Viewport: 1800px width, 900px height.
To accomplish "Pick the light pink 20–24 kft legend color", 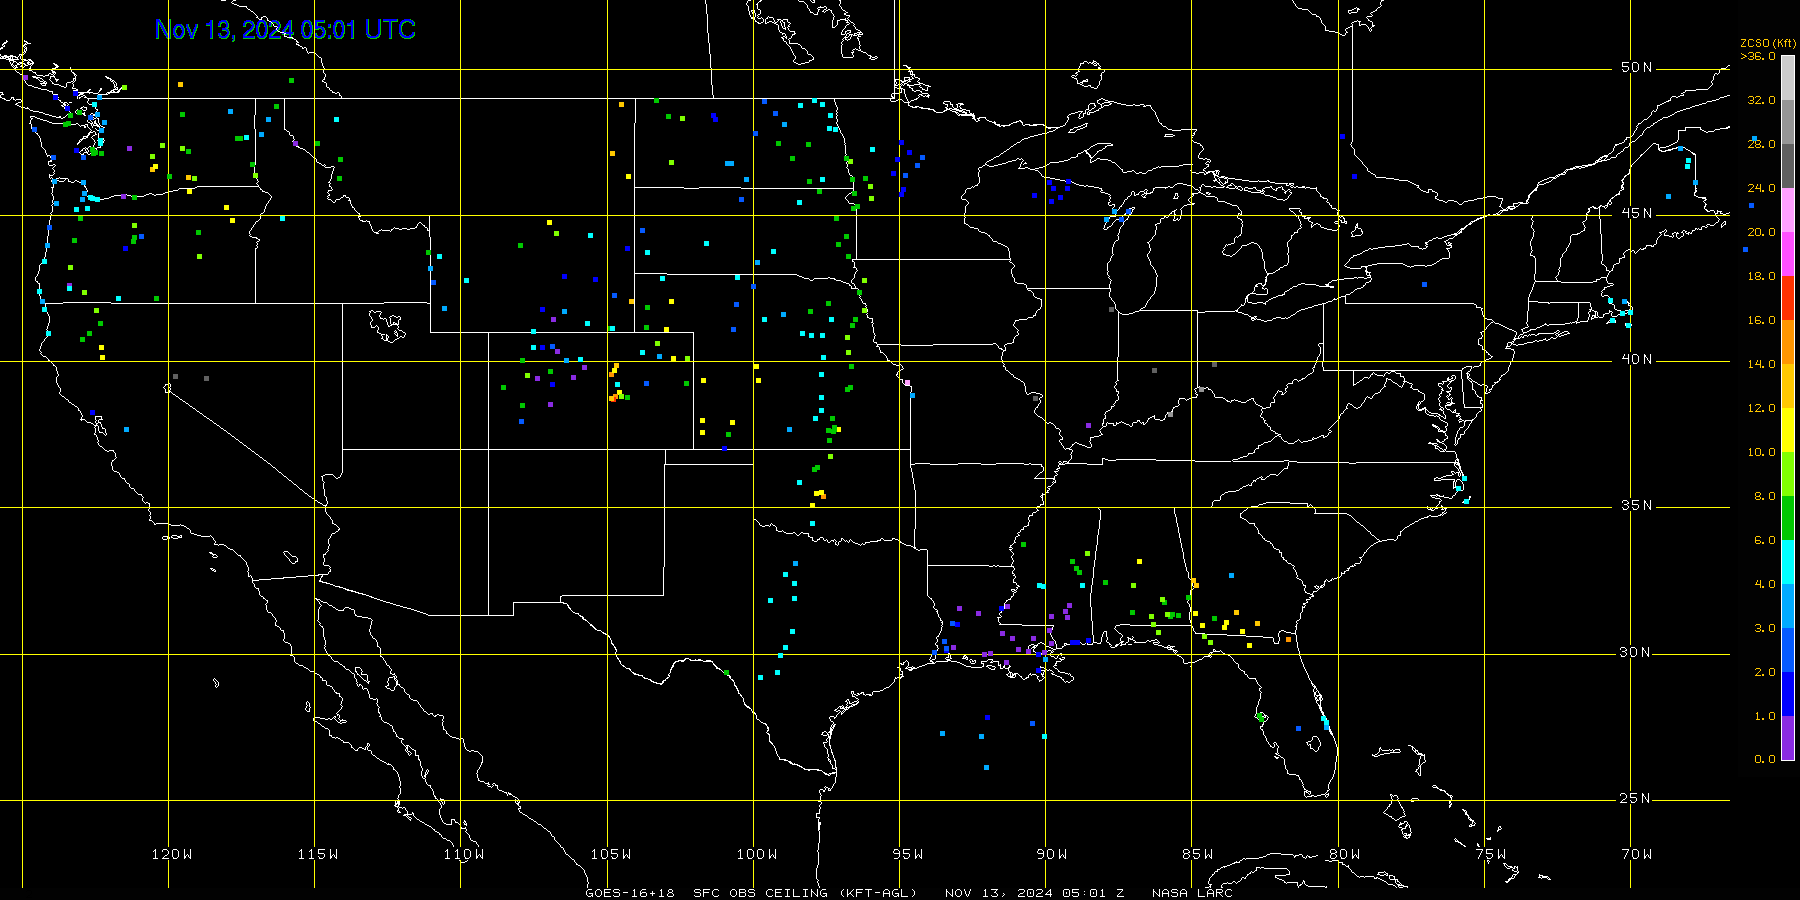I will pyautogui.click(x=1788, y=210).
